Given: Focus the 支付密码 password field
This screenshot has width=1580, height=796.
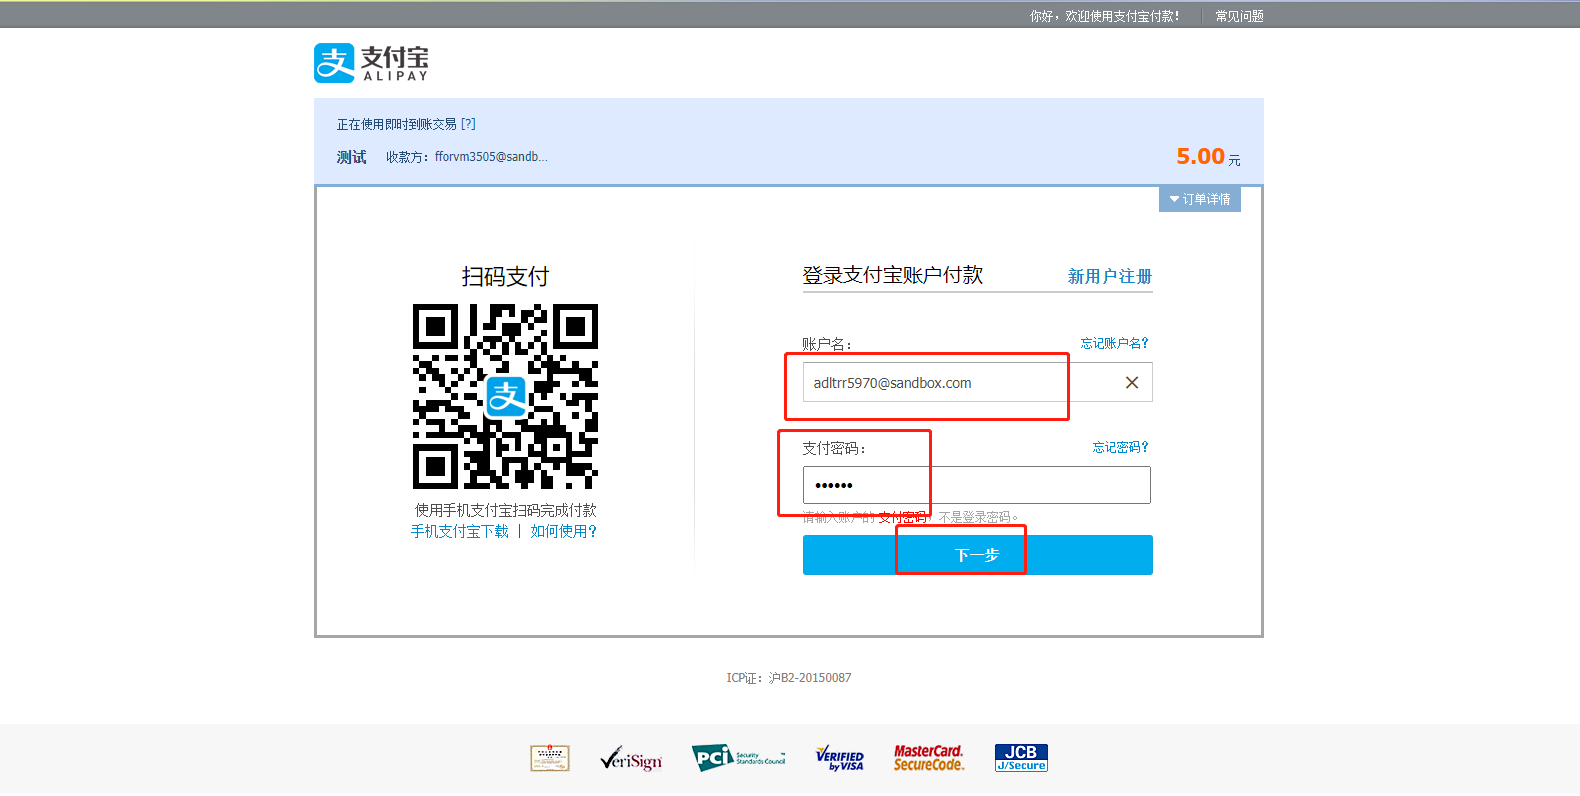Looking at the screenshot, I should pos(977,485).
